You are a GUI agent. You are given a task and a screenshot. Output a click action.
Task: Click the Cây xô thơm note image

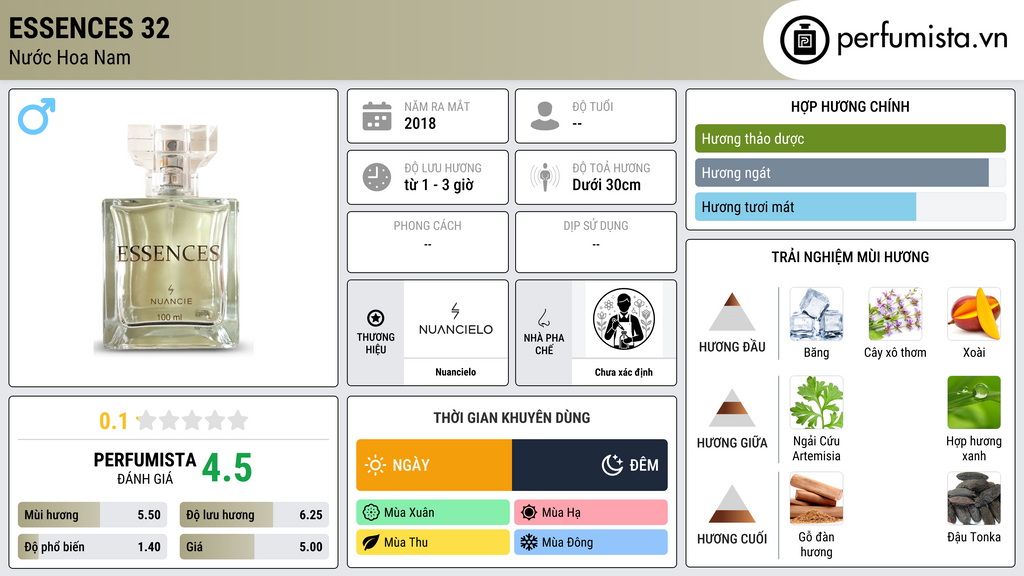coord(895,314)
